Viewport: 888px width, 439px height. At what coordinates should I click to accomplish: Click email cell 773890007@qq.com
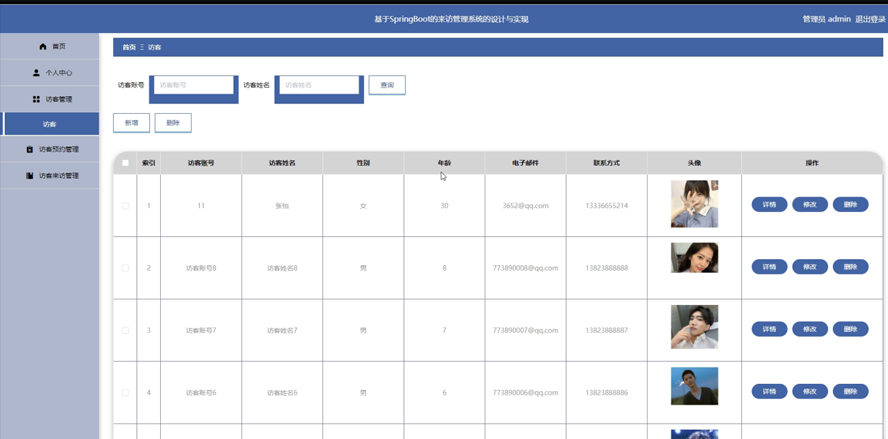(526, 330)
